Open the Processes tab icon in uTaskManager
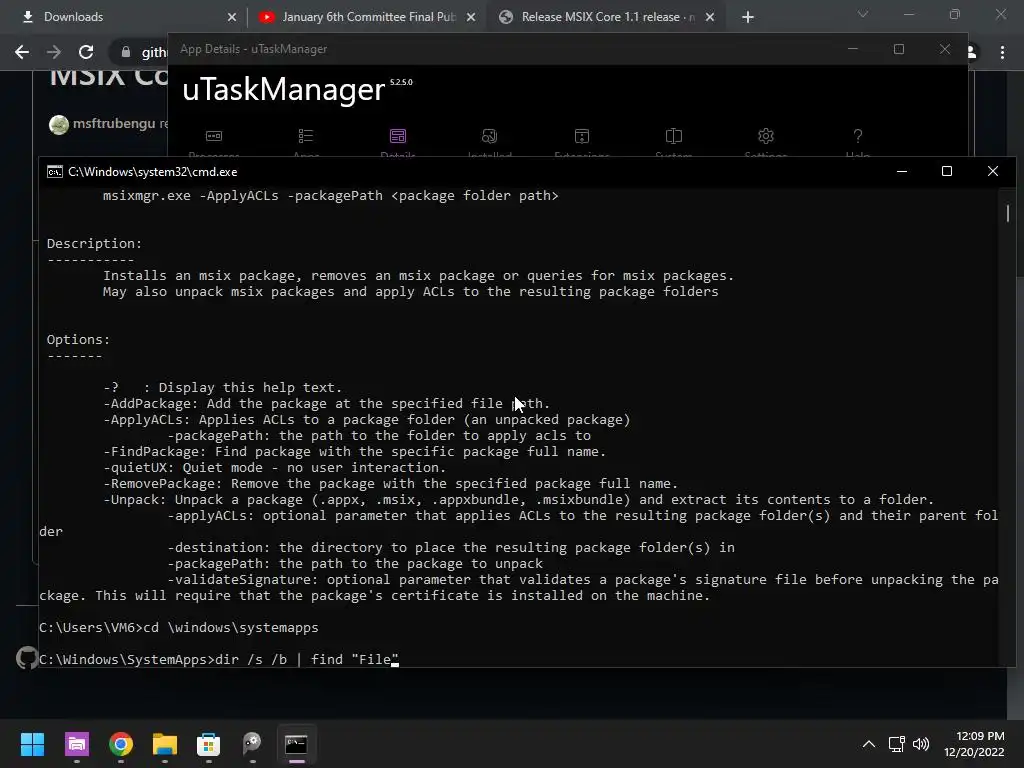 214,136
